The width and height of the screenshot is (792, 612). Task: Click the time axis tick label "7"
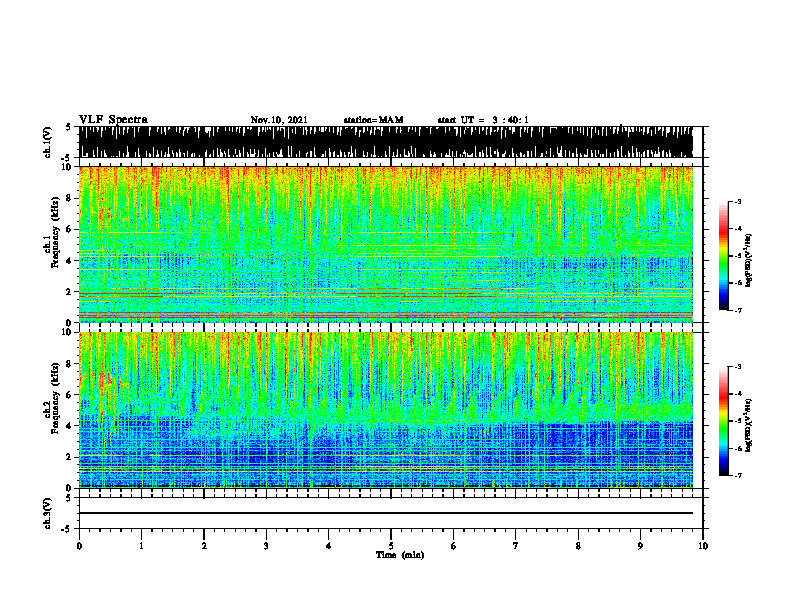click(516, 546)
